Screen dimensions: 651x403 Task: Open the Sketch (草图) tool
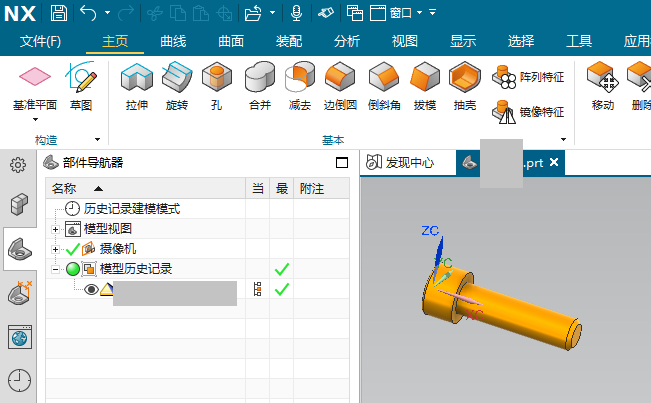click(81, 78)
